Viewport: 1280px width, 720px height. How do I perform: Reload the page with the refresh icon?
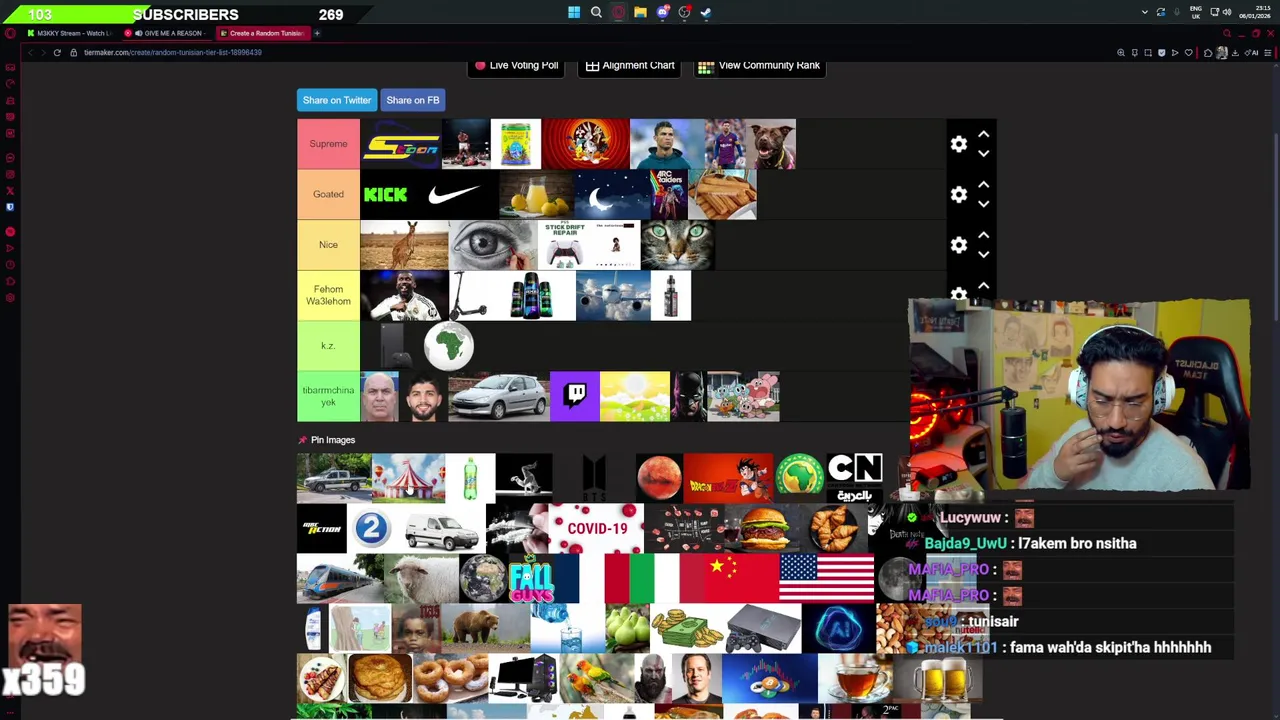pos(57,52)
